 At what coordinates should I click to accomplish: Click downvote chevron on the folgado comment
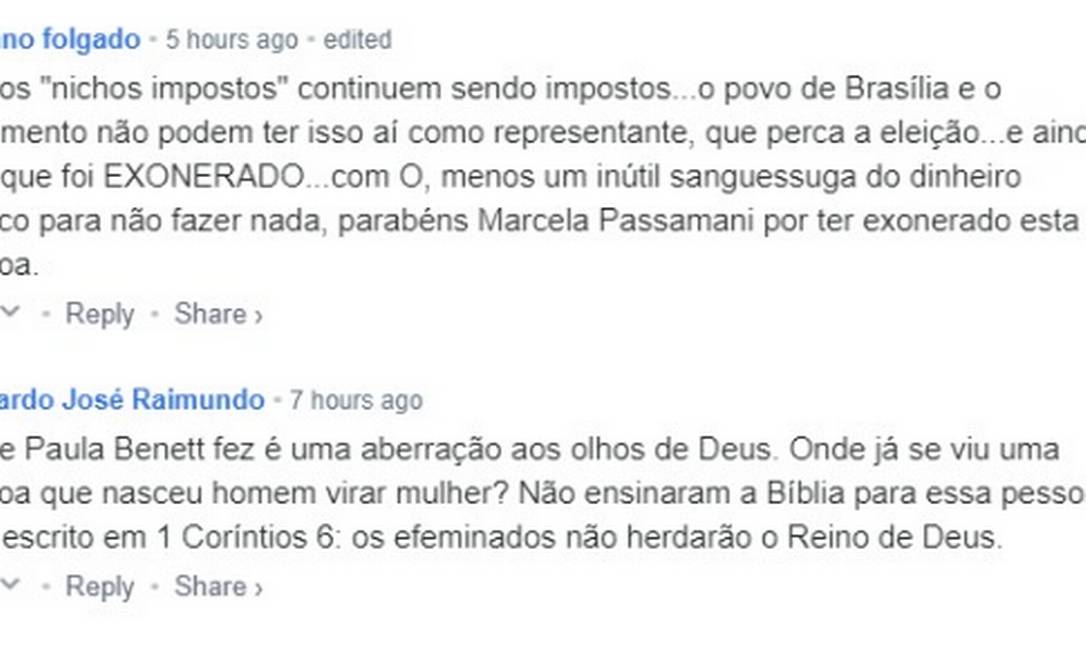tap(10, 313)
